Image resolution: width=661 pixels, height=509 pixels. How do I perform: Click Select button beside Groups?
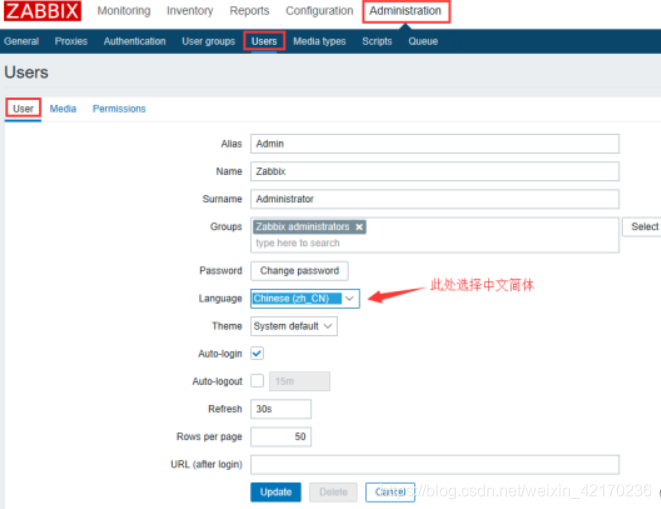(x=642, y=227)
